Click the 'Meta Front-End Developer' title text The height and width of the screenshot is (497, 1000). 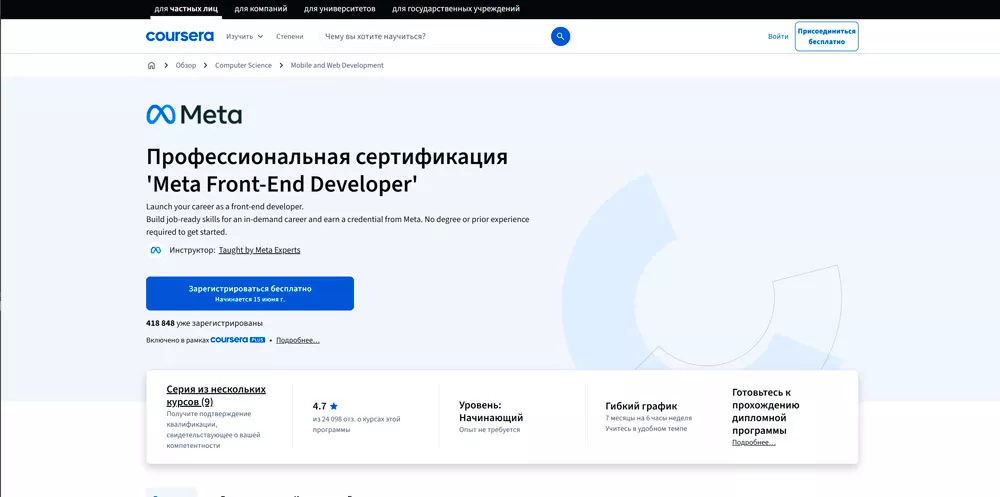coord(282,184)
